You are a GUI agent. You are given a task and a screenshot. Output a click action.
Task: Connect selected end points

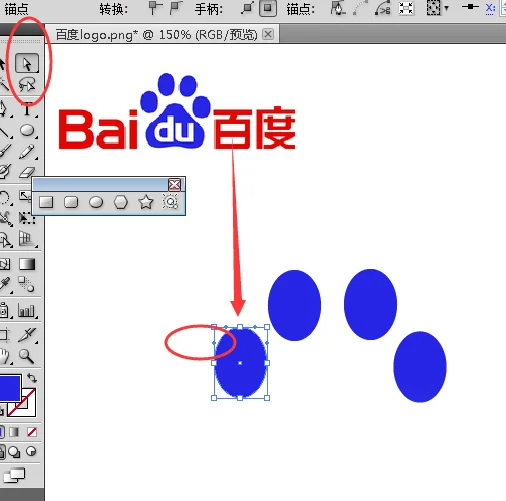click(361, 8)
